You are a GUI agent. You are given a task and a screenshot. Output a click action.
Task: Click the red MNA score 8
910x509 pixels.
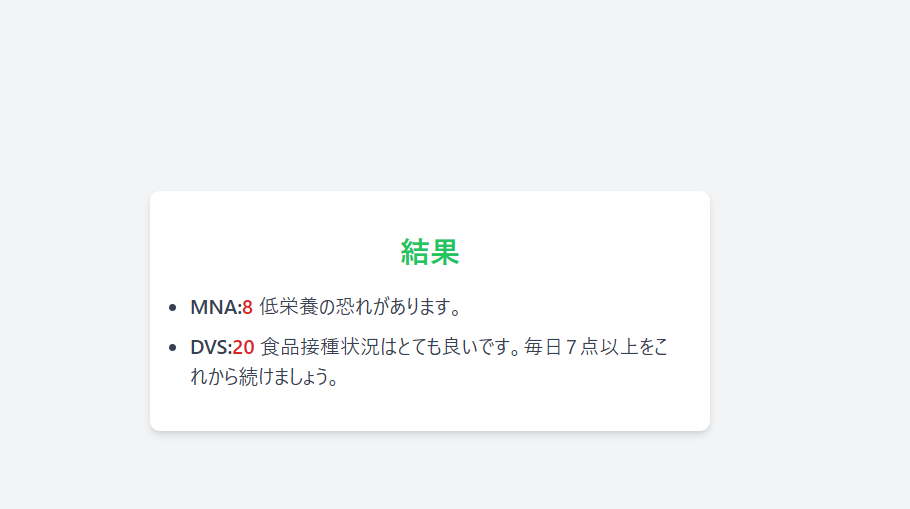click(x=247, y=307)
